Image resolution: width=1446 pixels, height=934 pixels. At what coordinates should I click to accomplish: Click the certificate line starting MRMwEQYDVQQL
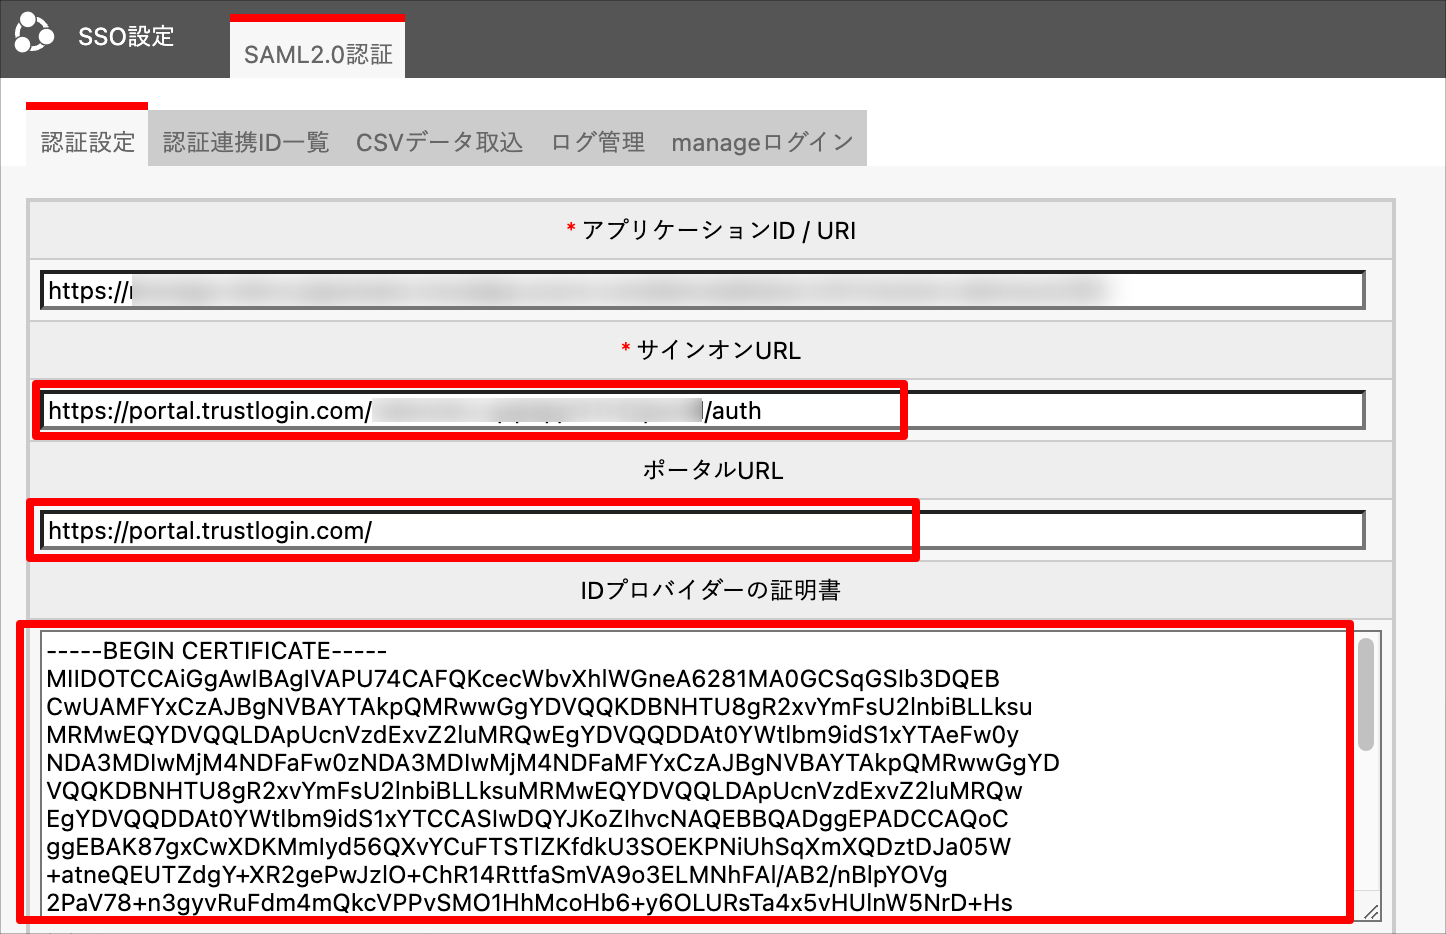tap(532, 734)
